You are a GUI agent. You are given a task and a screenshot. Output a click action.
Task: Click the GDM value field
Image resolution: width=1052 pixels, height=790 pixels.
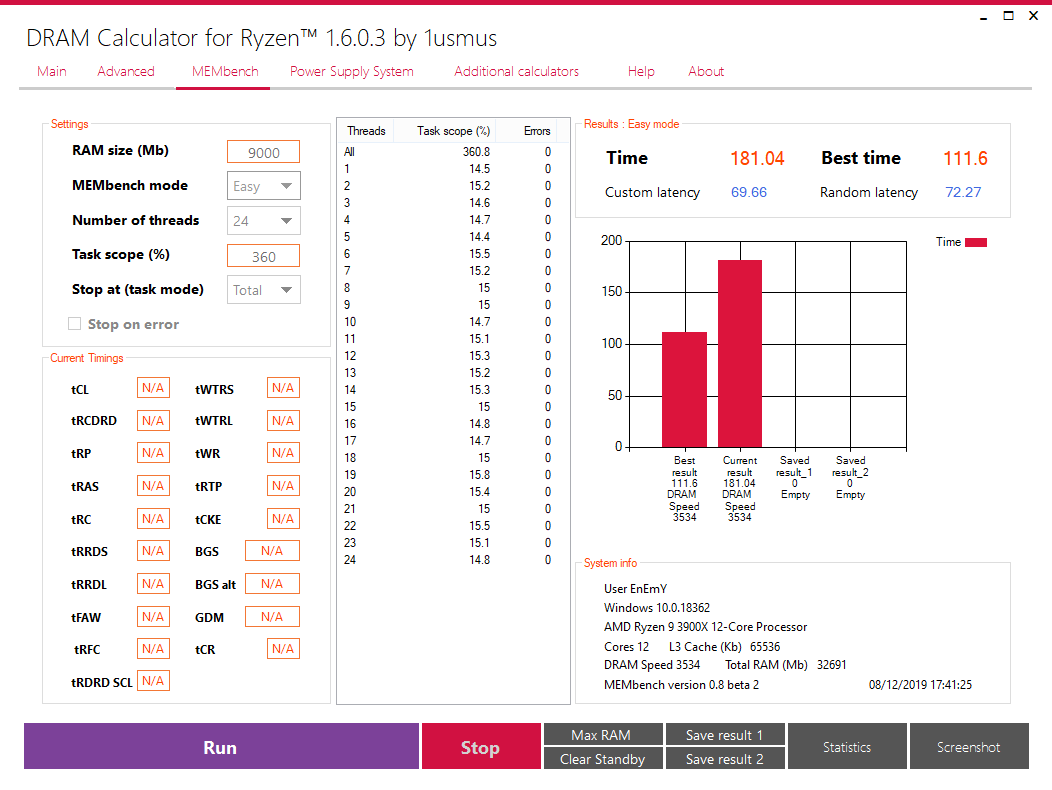pos(272,617)
